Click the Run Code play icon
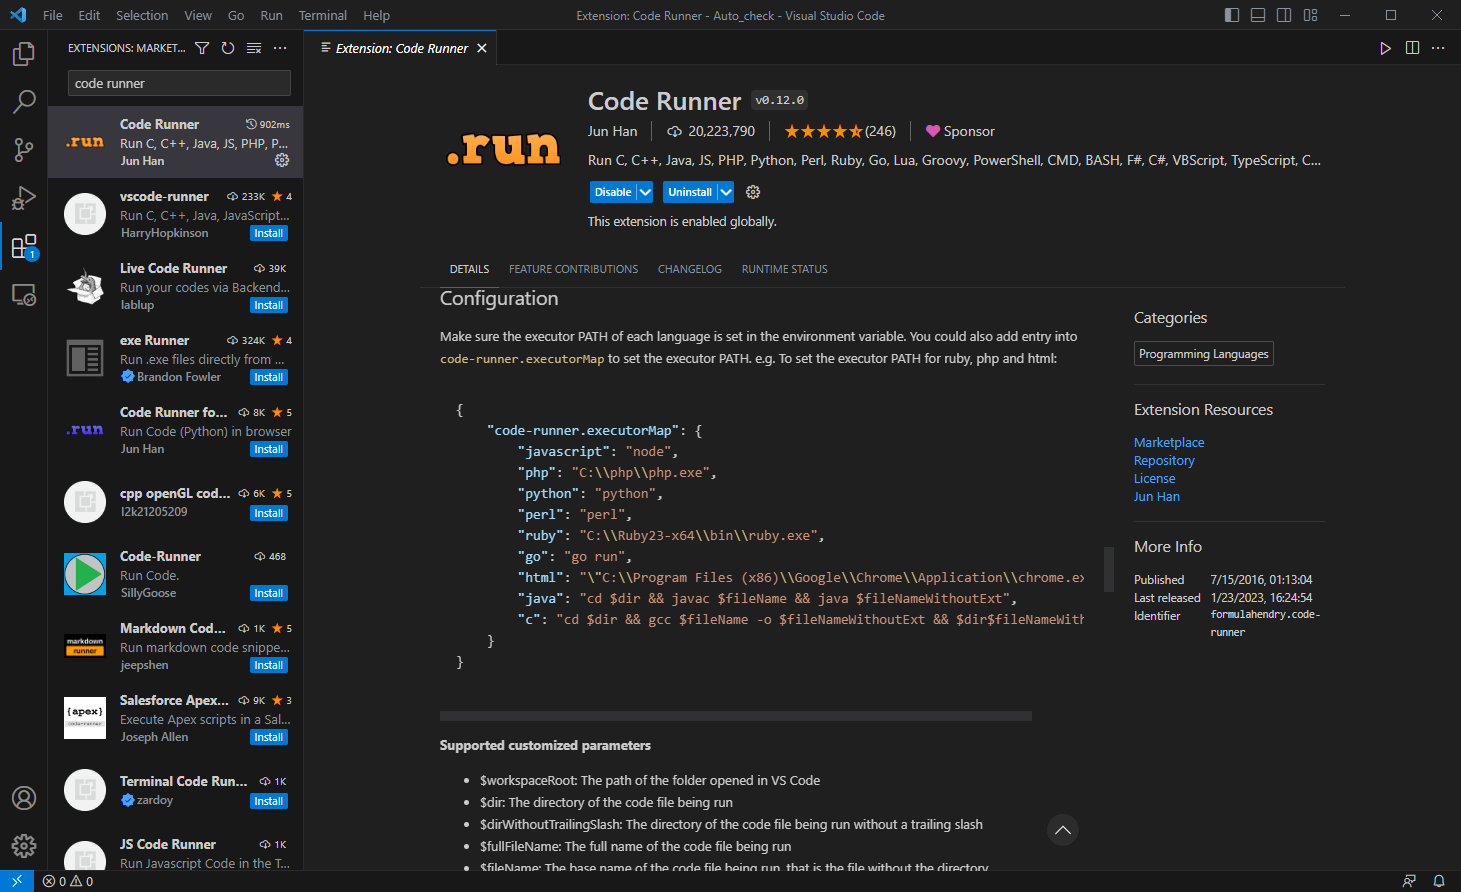This screenshot has width=1461, height=892. click(x=1385, y=48)
